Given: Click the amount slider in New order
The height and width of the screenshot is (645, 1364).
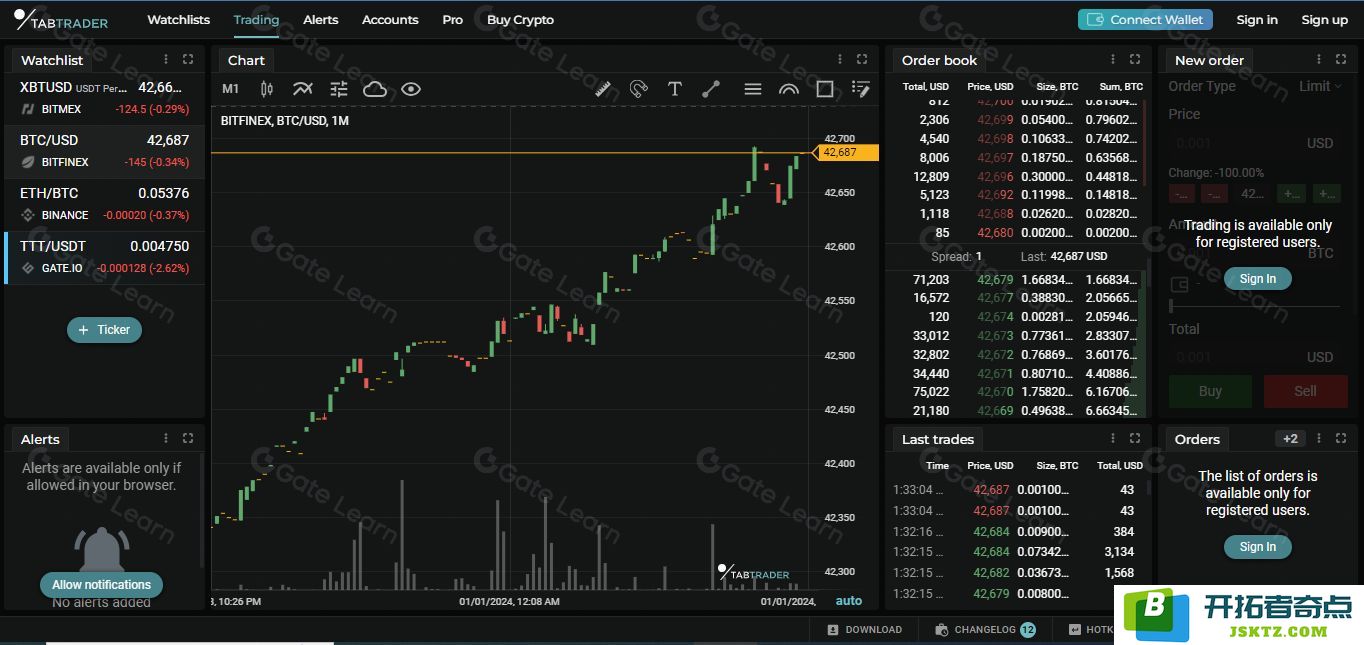Looking at the screenshot, I should pyautogui.click(x=1255, y=306).
